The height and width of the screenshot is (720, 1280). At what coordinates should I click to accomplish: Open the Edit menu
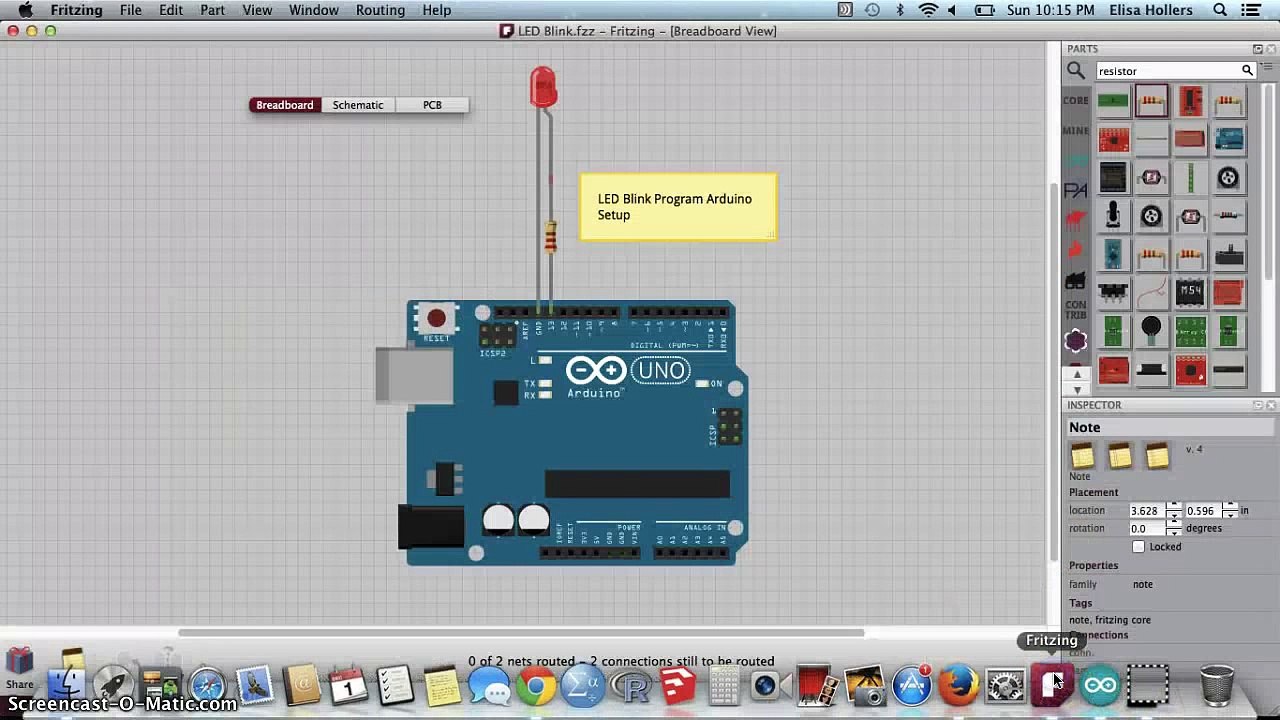(x=171, y=10)
